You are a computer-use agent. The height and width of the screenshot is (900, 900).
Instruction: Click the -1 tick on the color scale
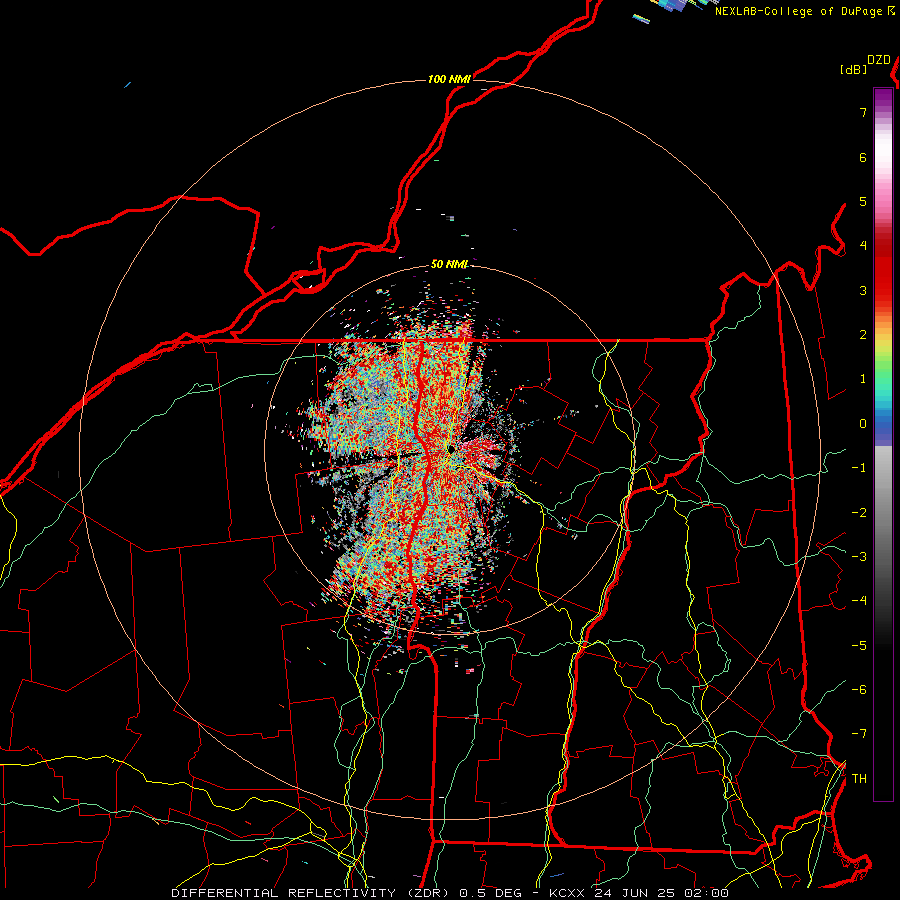point(859,468)
